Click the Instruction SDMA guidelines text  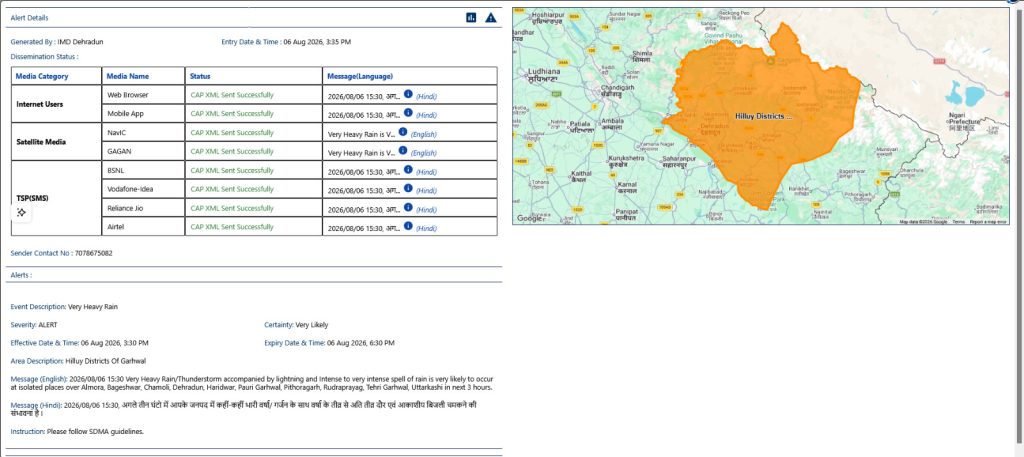(x=77, y=432)
